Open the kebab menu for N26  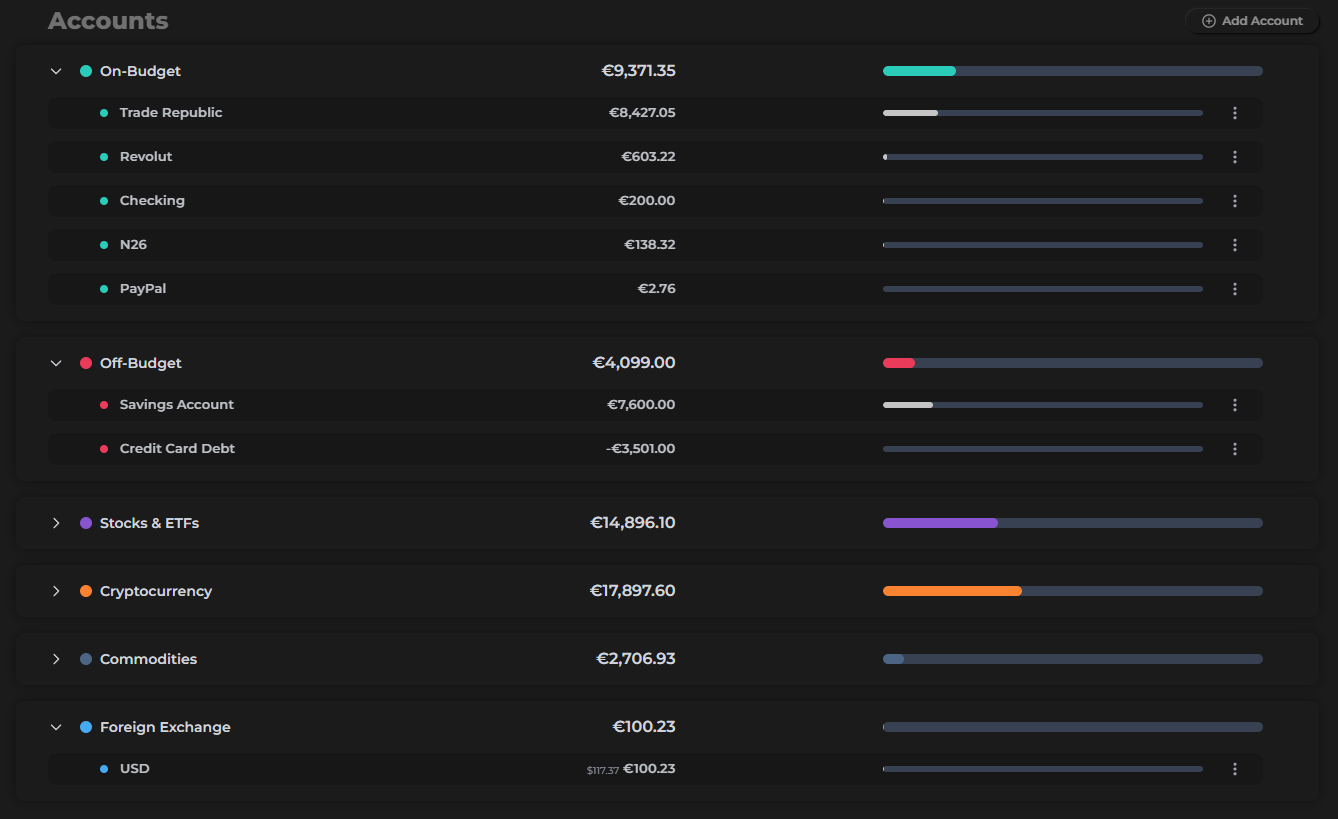coord(1234,245)
